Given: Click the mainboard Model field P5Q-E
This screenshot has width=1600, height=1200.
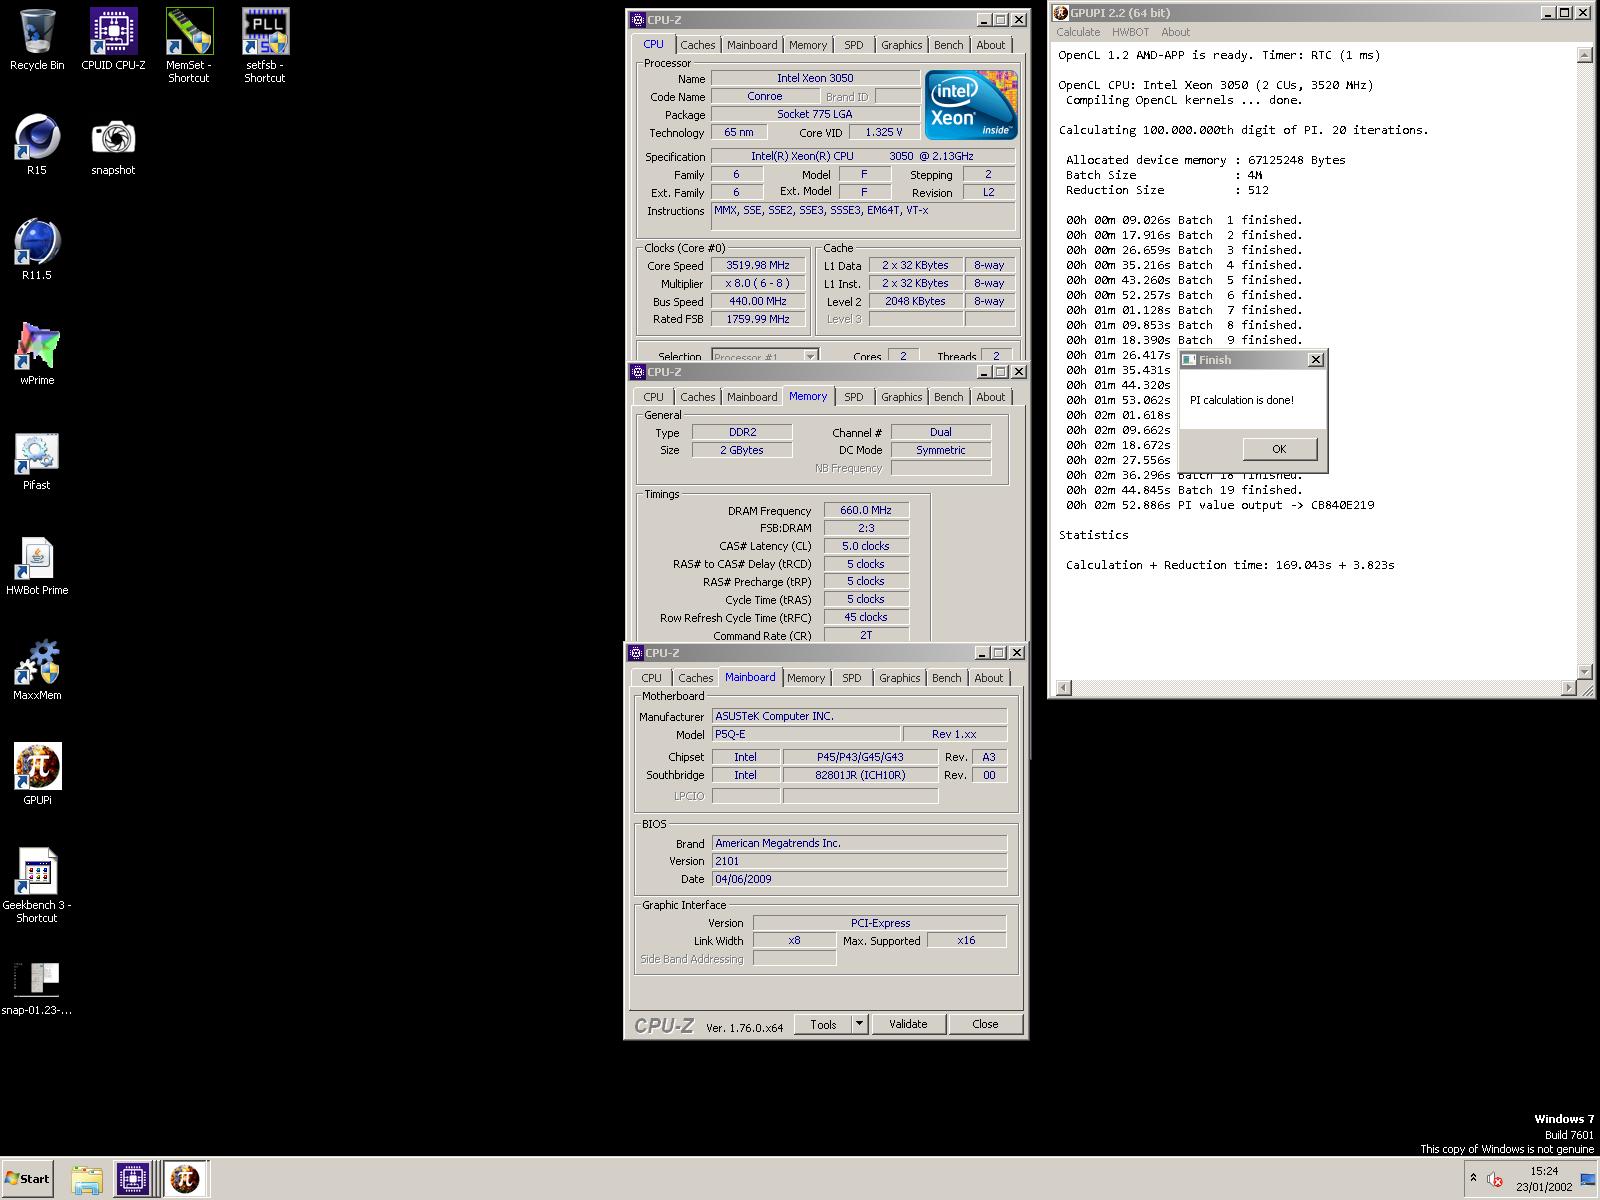Looking at the screenshot, I should 806,734.
